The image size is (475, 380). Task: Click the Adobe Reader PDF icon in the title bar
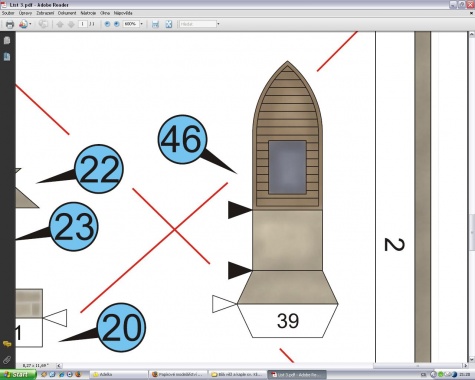[4, 5]
